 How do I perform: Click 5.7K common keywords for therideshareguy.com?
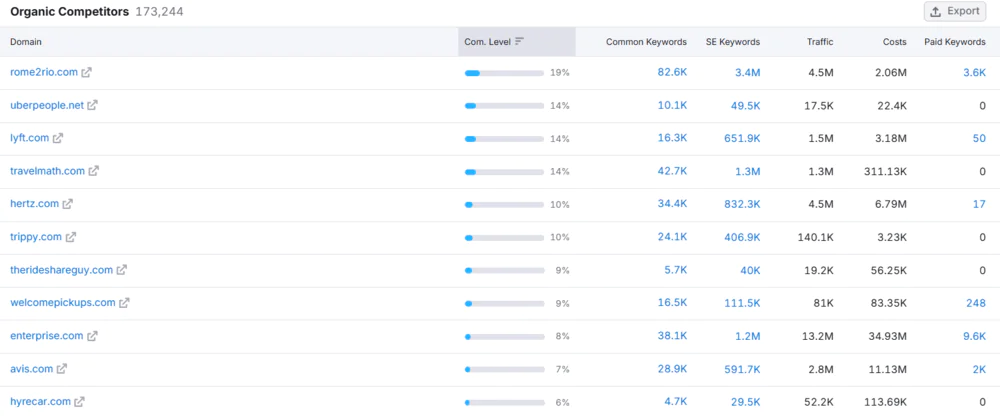point(676,270)
